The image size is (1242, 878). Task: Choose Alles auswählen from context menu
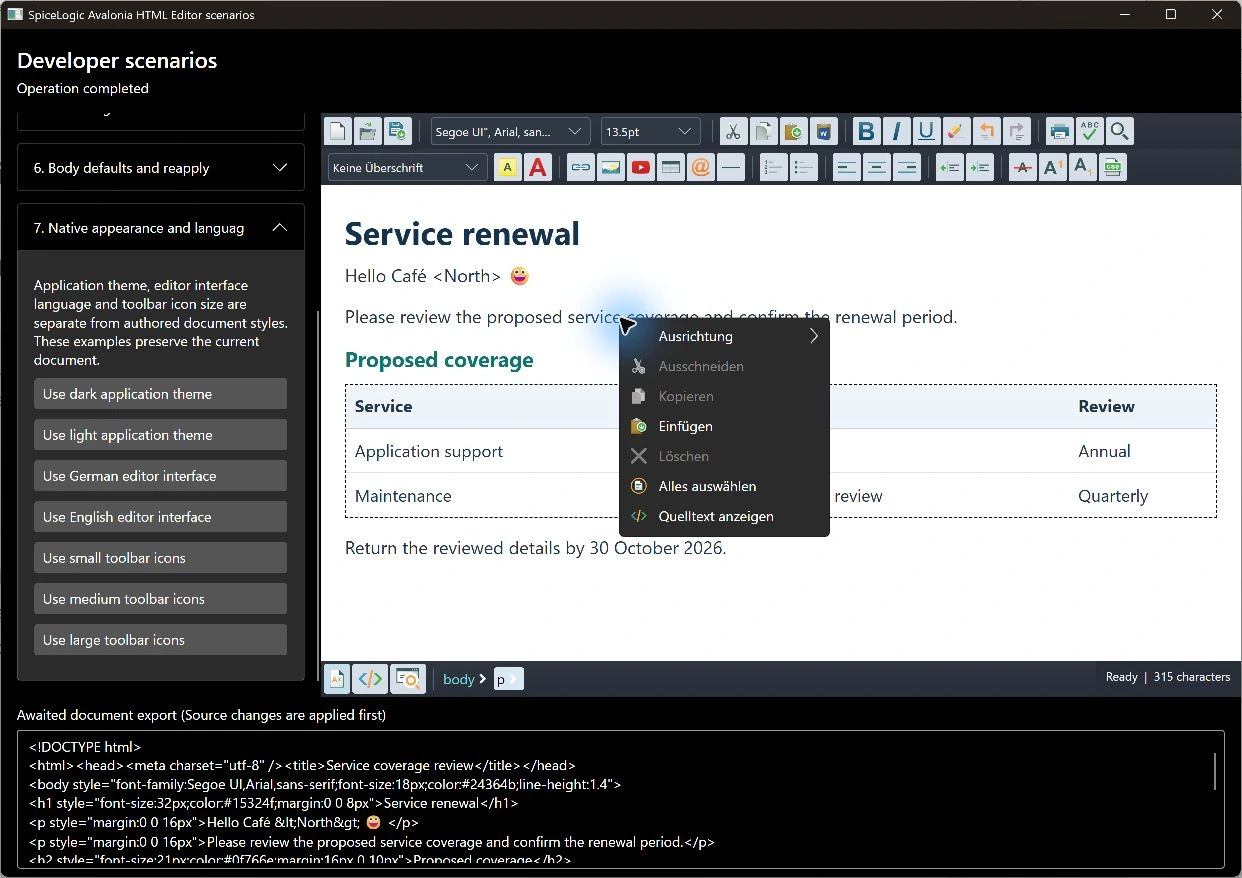(x=724, y=486)
